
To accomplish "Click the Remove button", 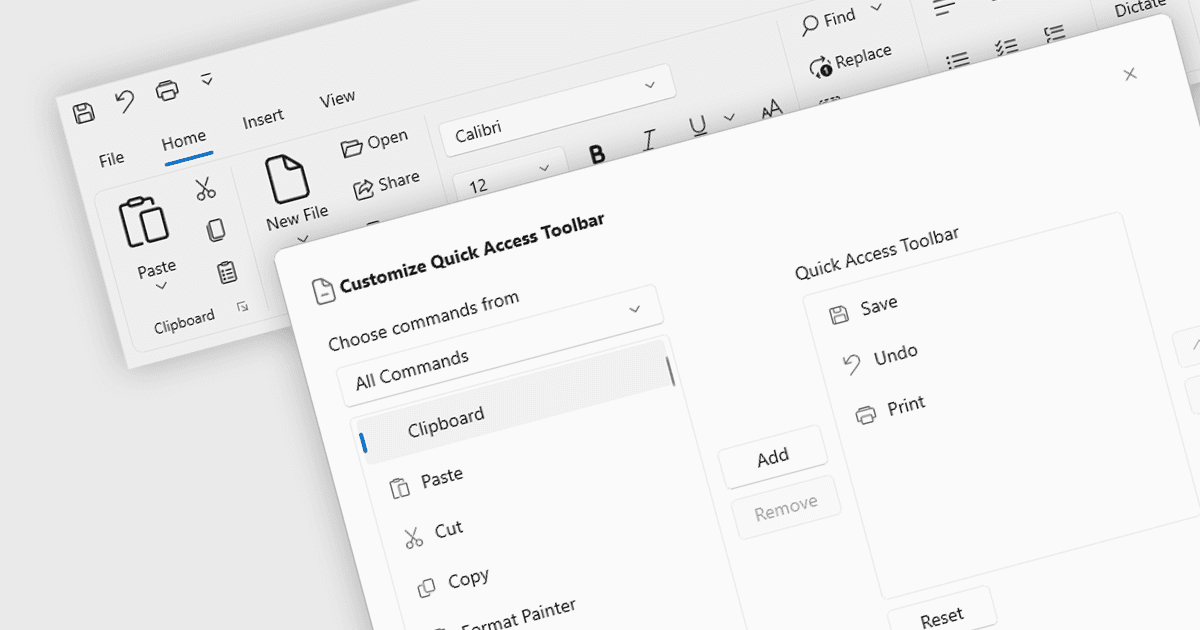I will click(x=786, y=510).
